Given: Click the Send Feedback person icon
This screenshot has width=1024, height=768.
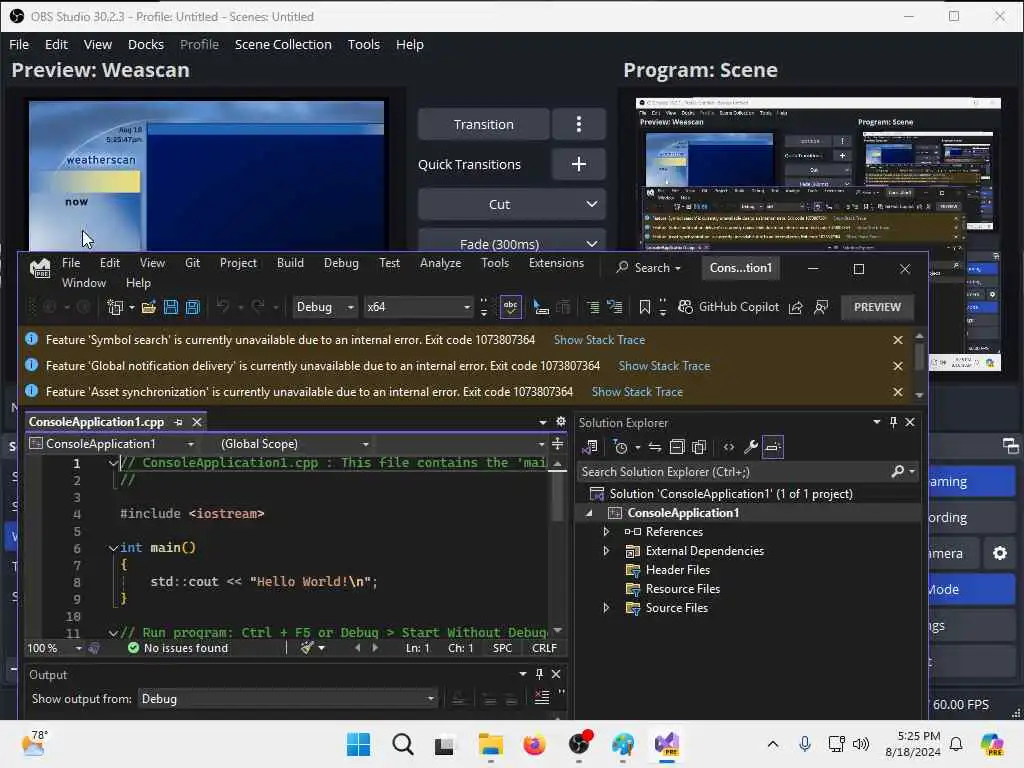Looking at the screenshot, I should 822,307.
